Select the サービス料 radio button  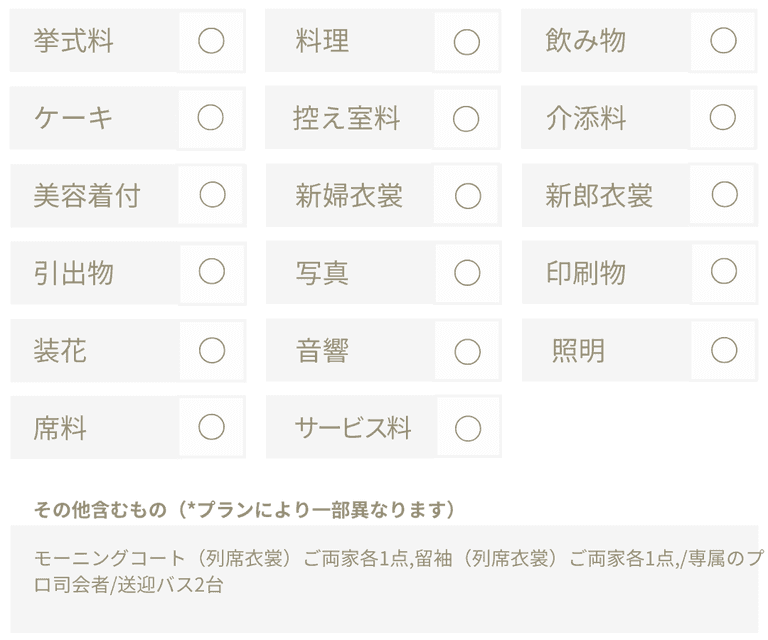pyautogui.click(x=468, y=428)
